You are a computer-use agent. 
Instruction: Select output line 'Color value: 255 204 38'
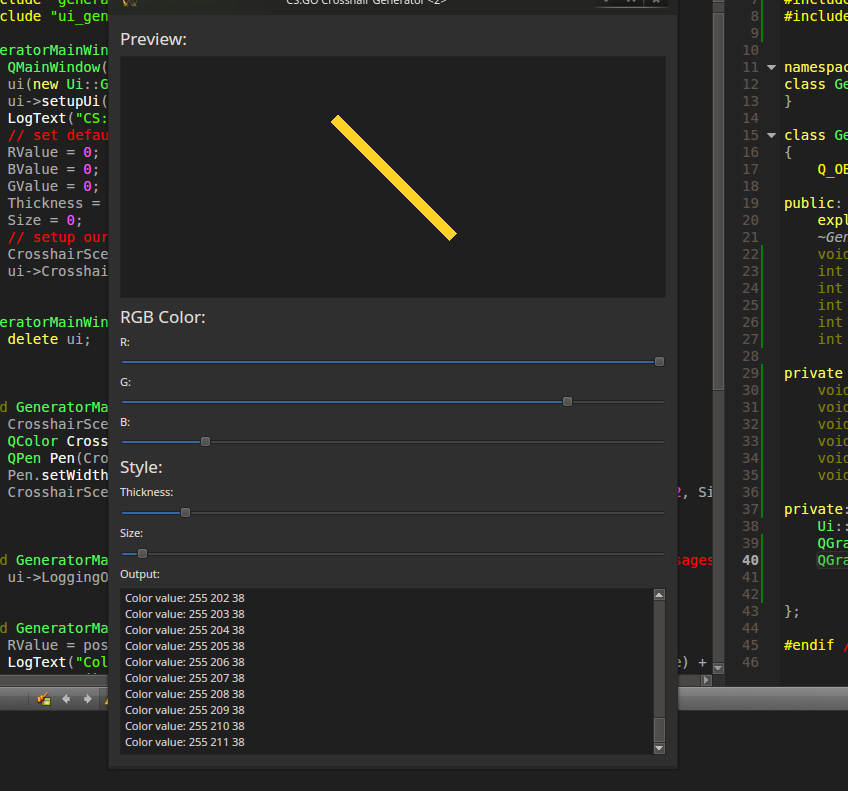[184, 630]
